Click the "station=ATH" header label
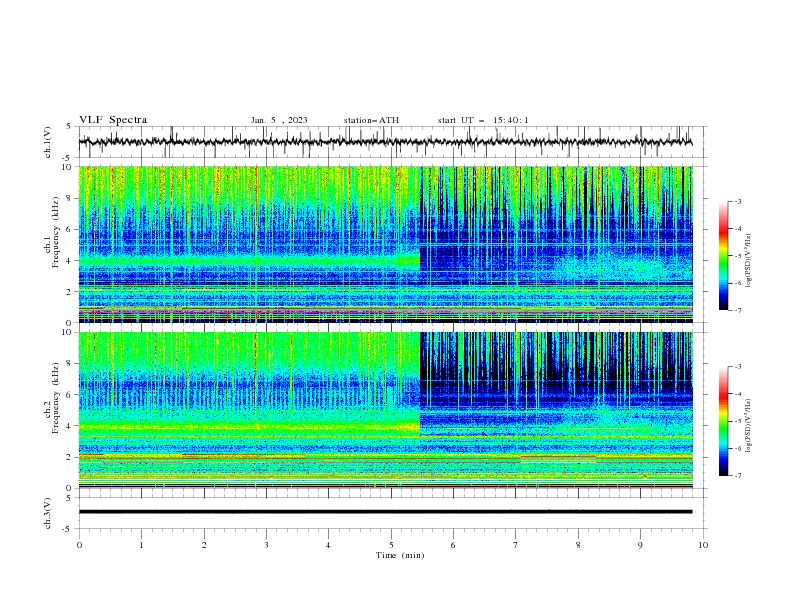This screenshot has width=792, height=612. coord(371,120)
